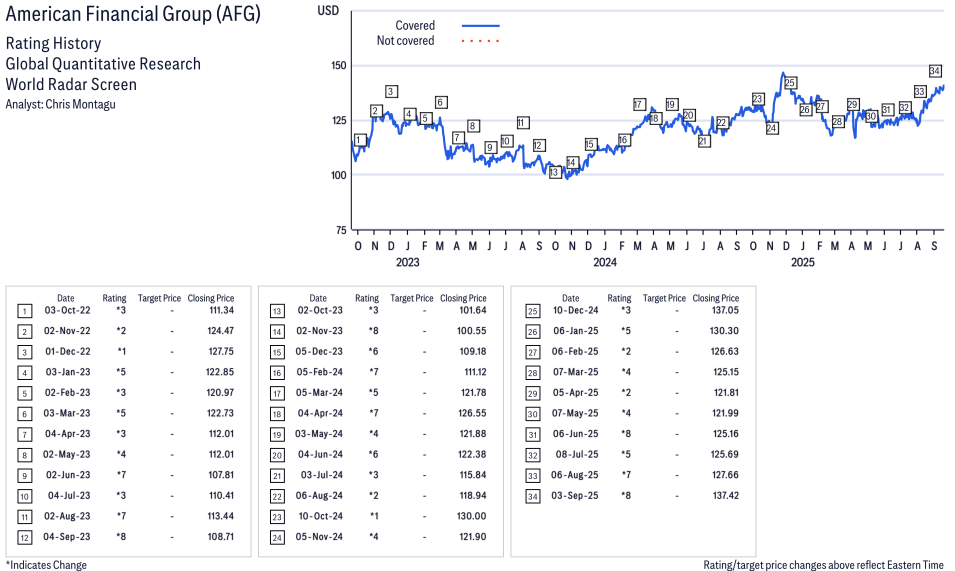Select the 10-Oct-24 date entry
The height and width of the screenshot is (571, 955).
click(x=318, y=516)
